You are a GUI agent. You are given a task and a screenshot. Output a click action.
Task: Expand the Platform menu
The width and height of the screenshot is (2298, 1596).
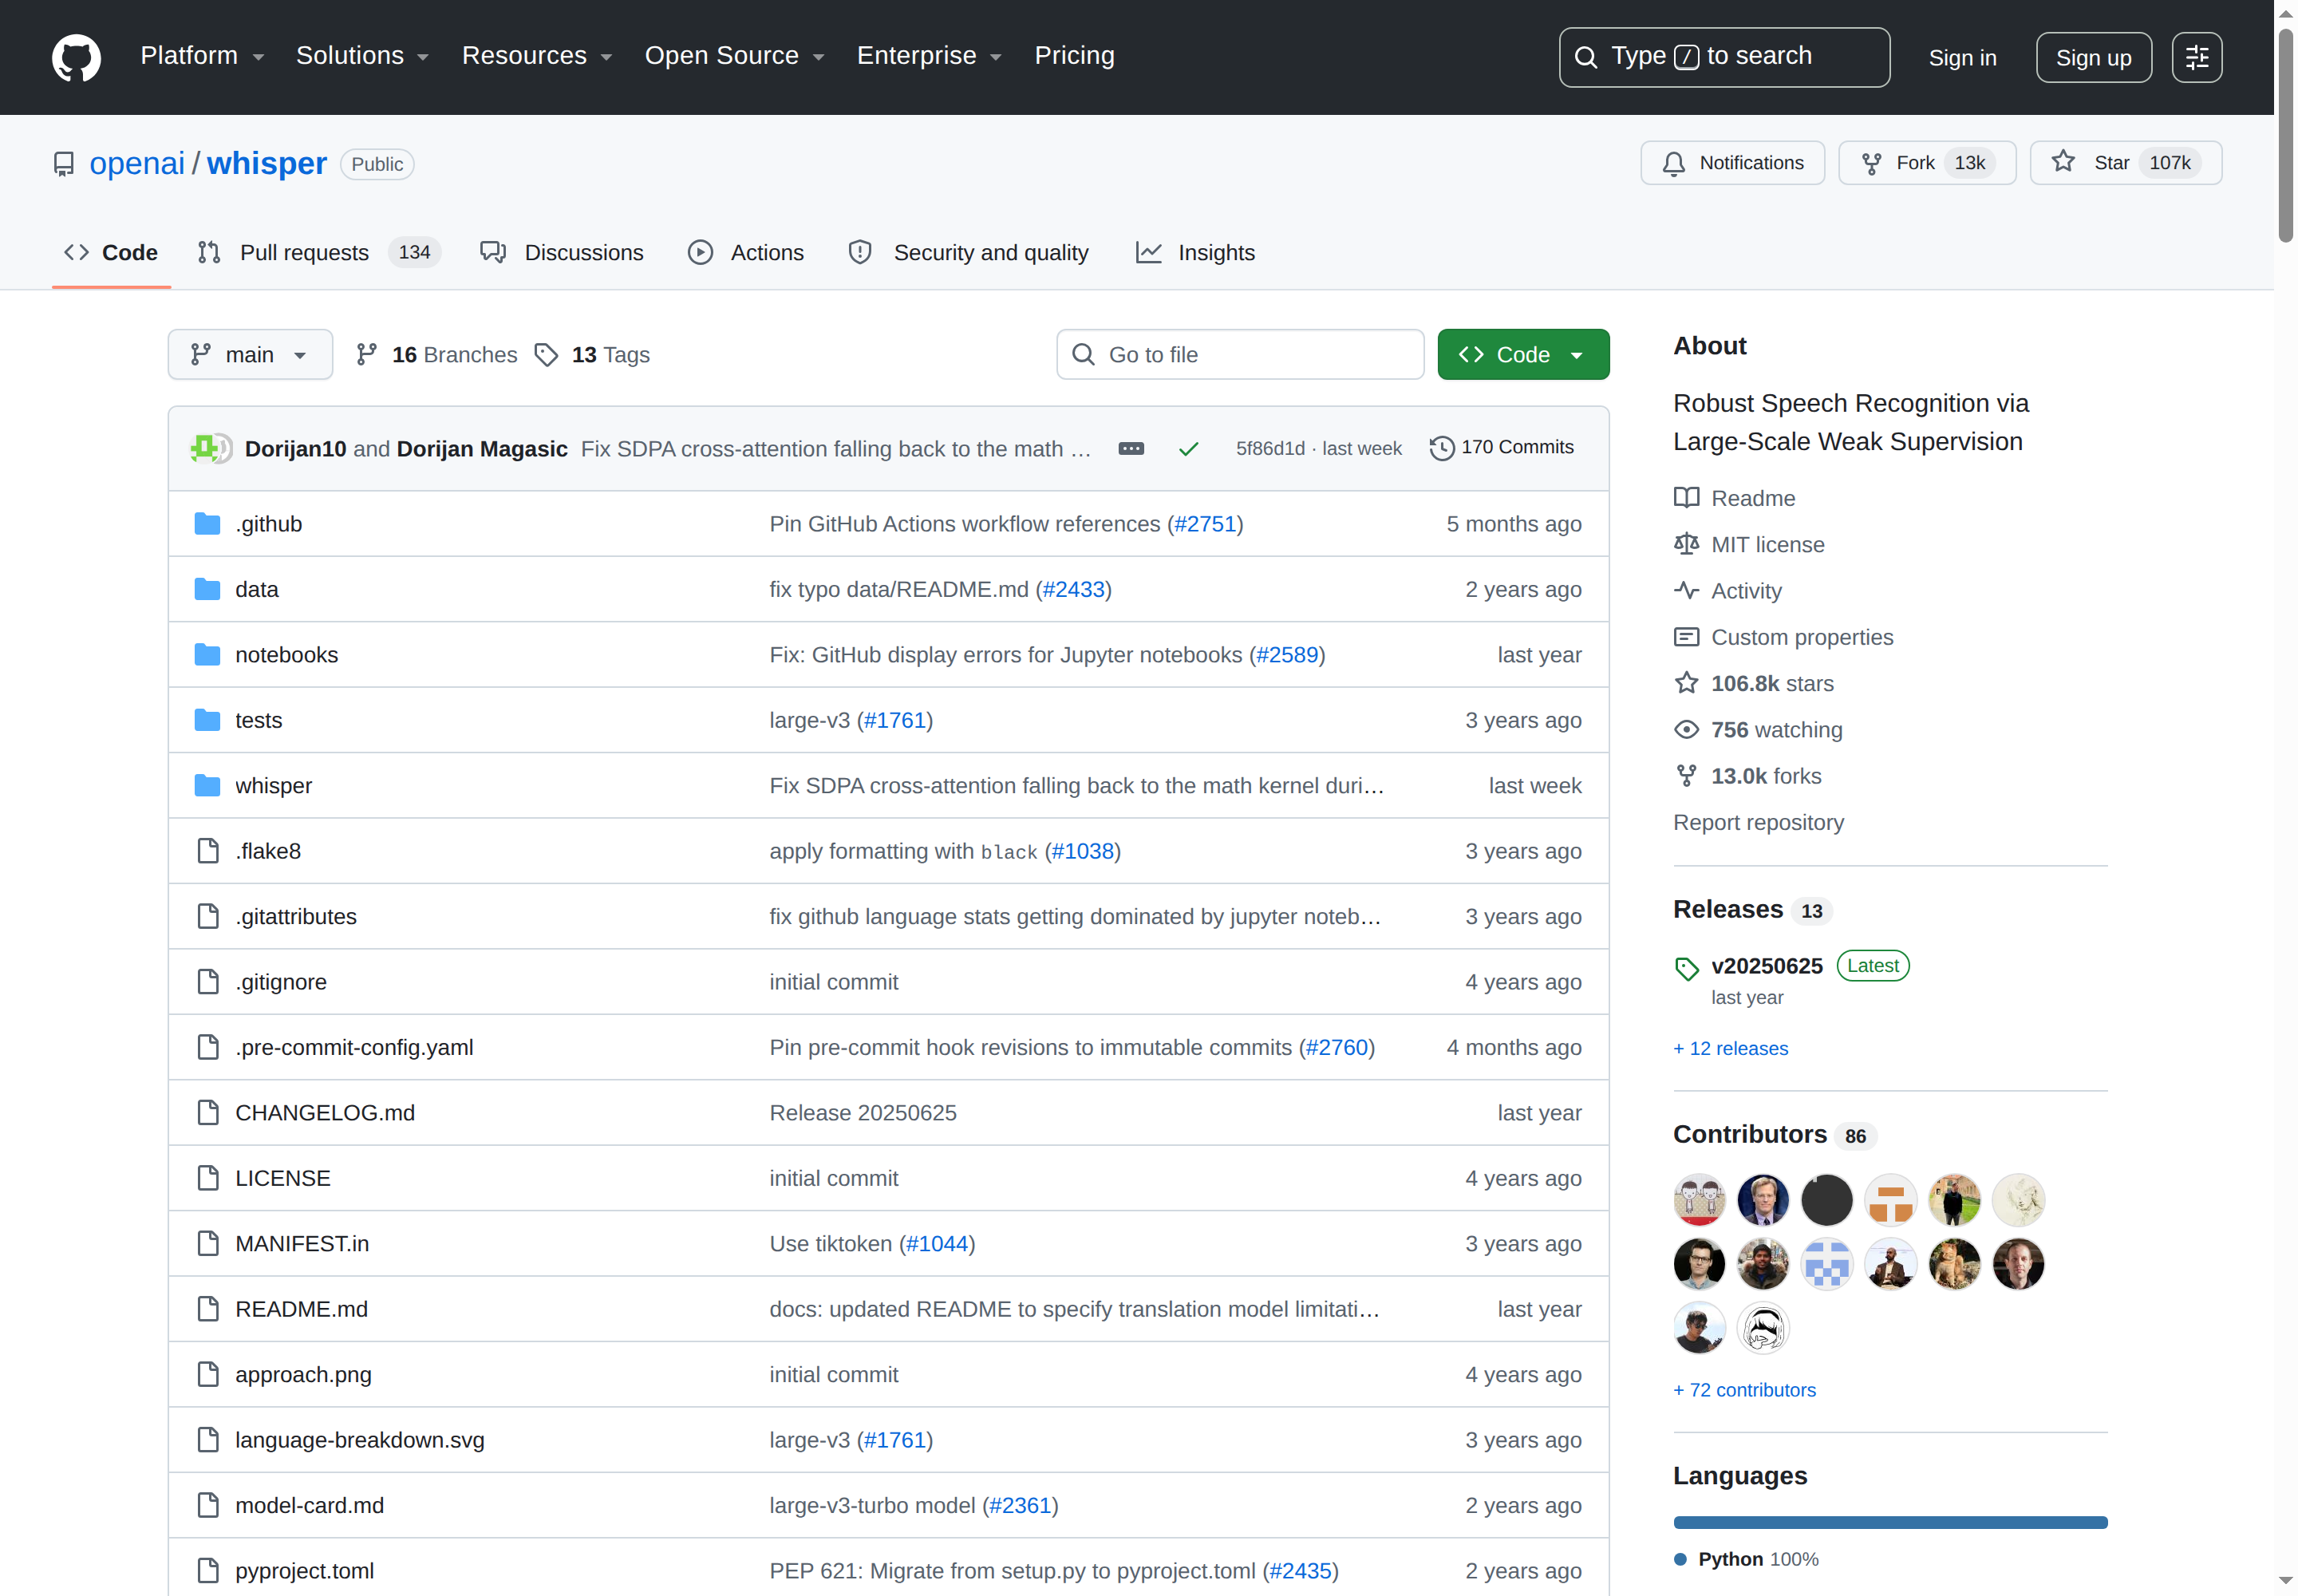(x=202, y=56)
